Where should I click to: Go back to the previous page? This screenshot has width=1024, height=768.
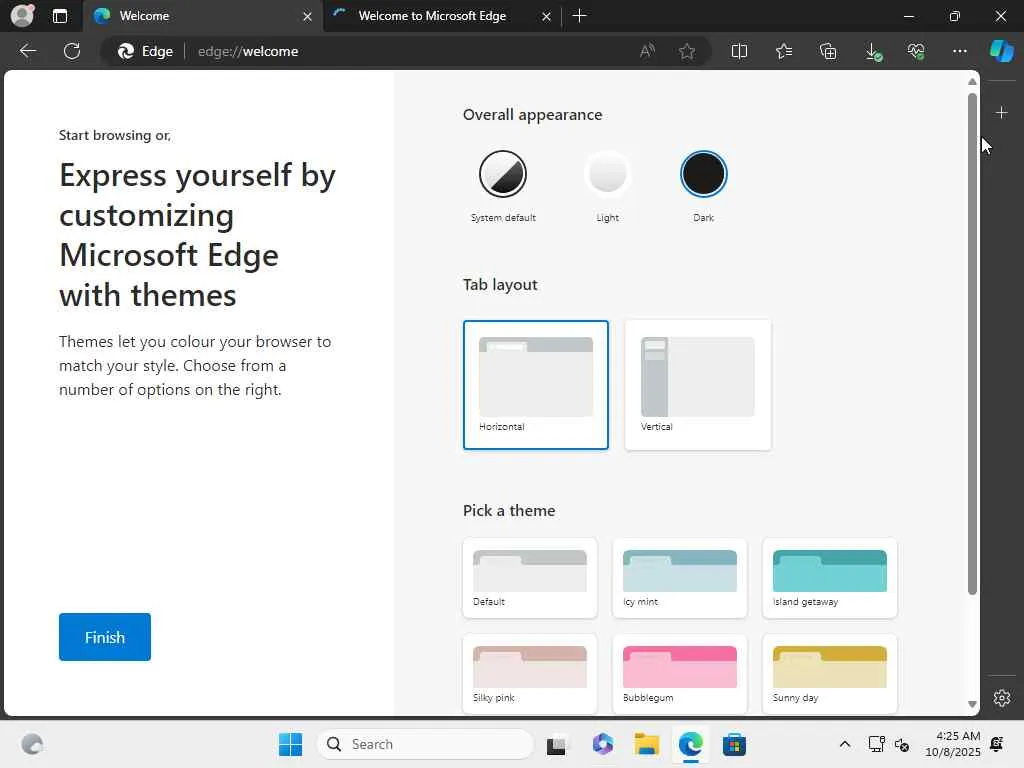[27, 51]
